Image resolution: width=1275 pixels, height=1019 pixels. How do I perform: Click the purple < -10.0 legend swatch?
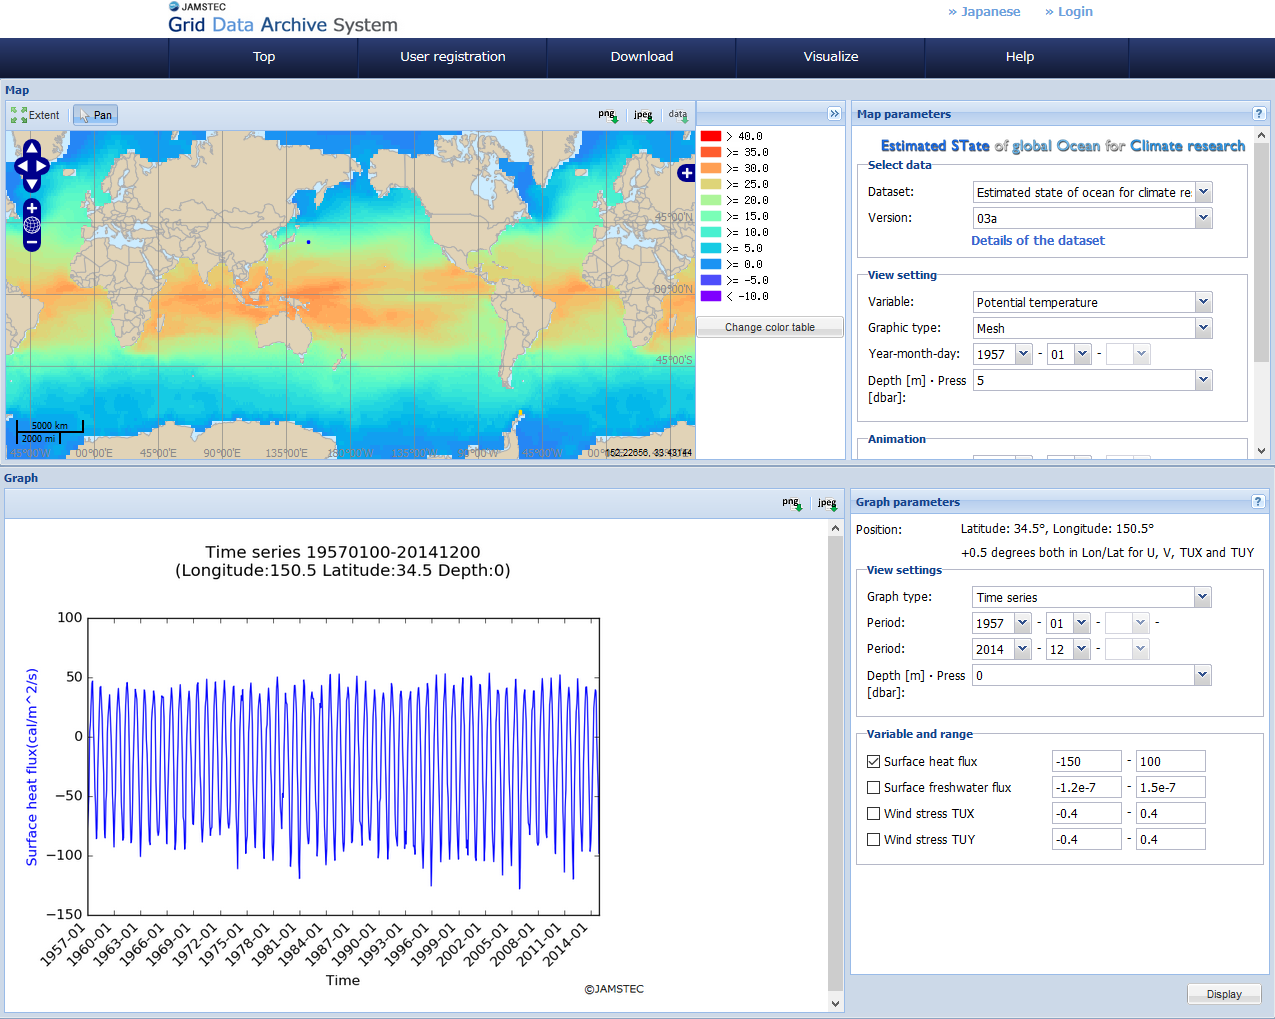pyautogui.click(x=711, y=296)
